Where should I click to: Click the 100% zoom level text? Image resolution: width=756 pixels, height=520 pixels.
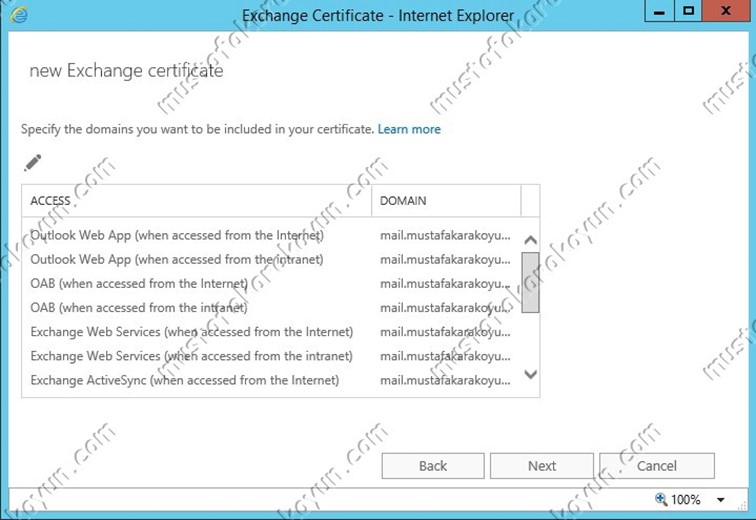685,500
